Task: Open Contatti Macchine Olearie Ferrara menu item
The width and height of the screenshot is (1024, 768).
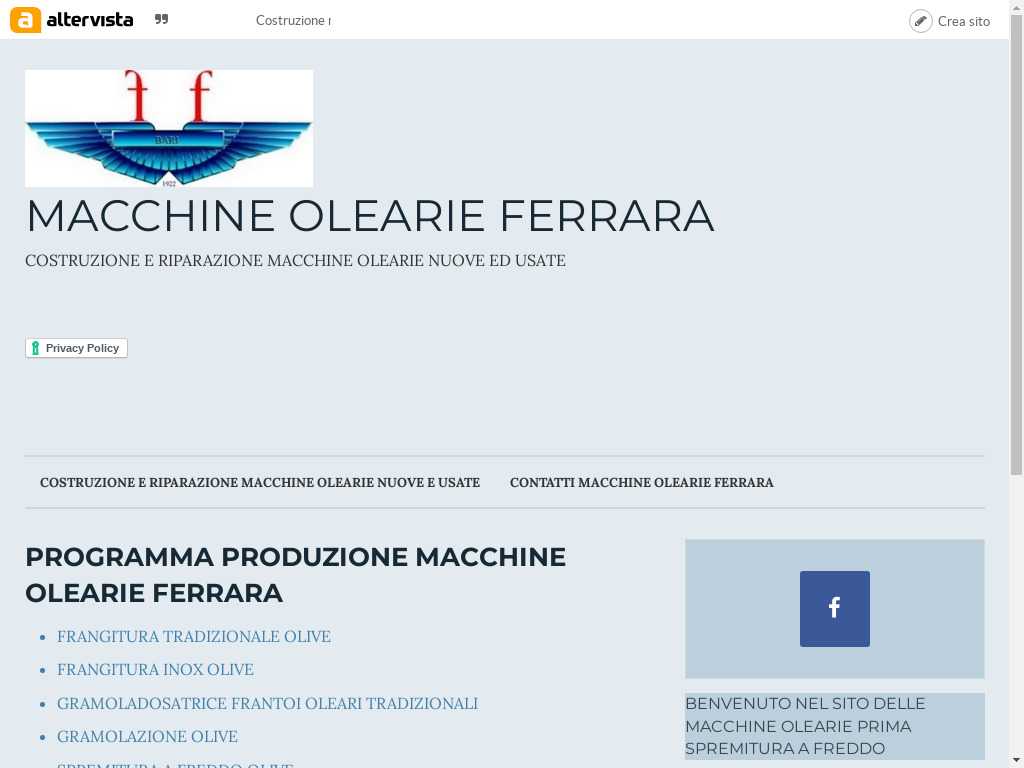Action: click(641, 483)
